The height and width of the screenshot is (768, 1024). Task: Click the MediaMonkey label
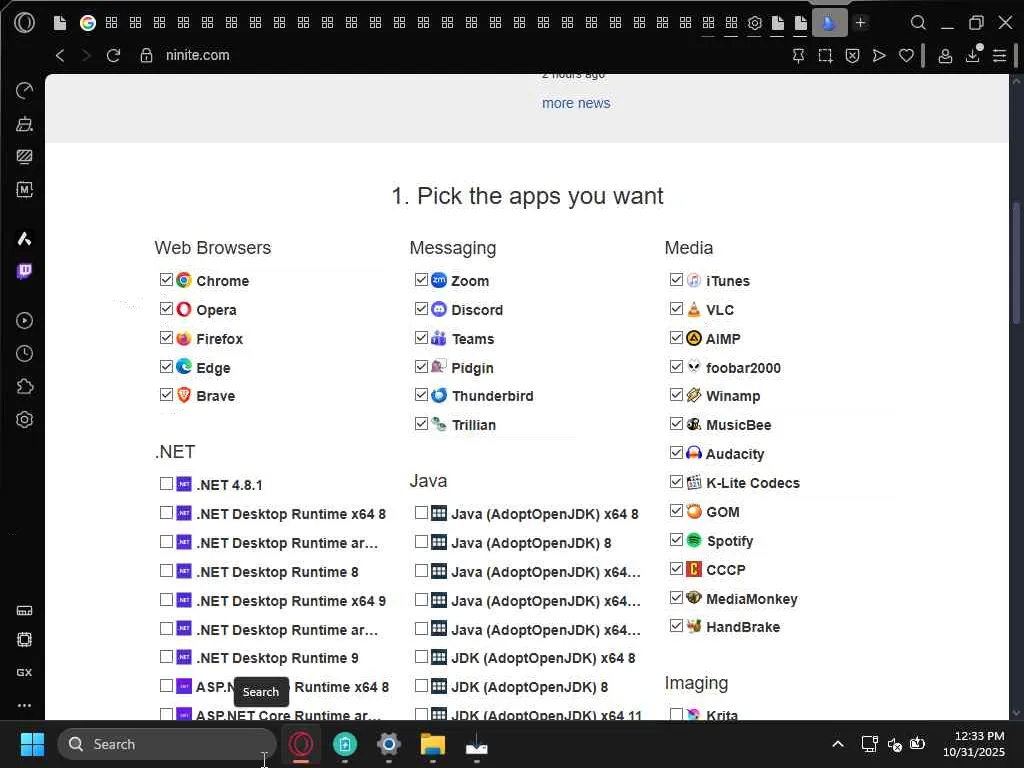752,599
